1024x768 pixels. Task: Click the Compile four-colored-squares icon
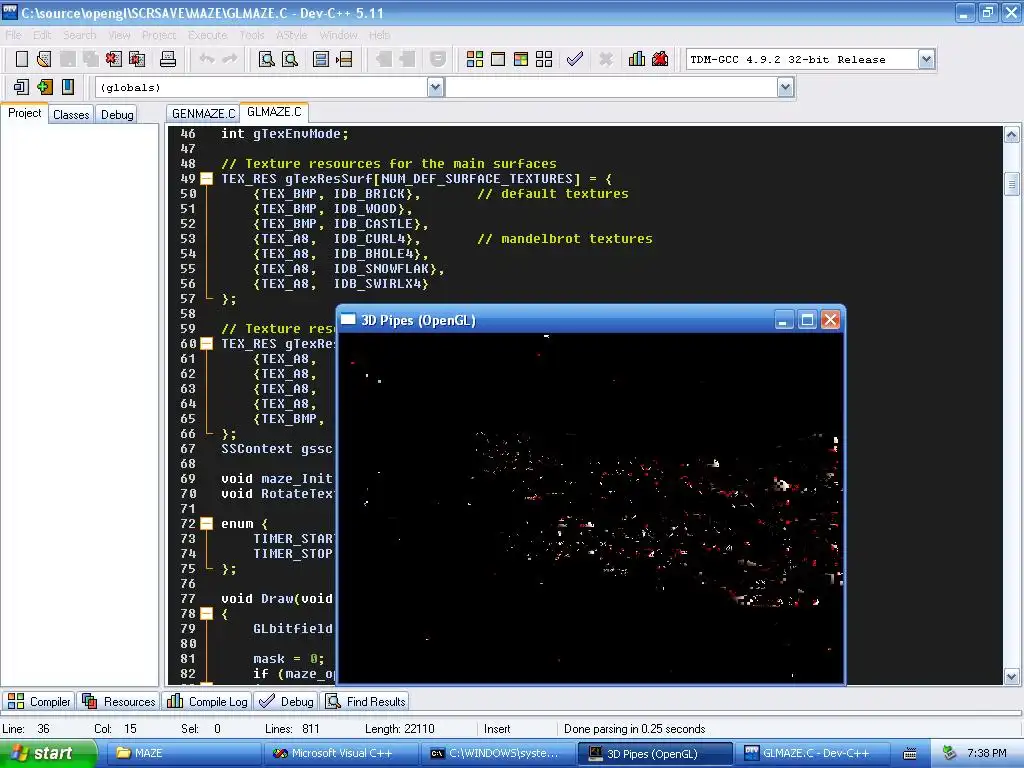click(x=475, y=59)
